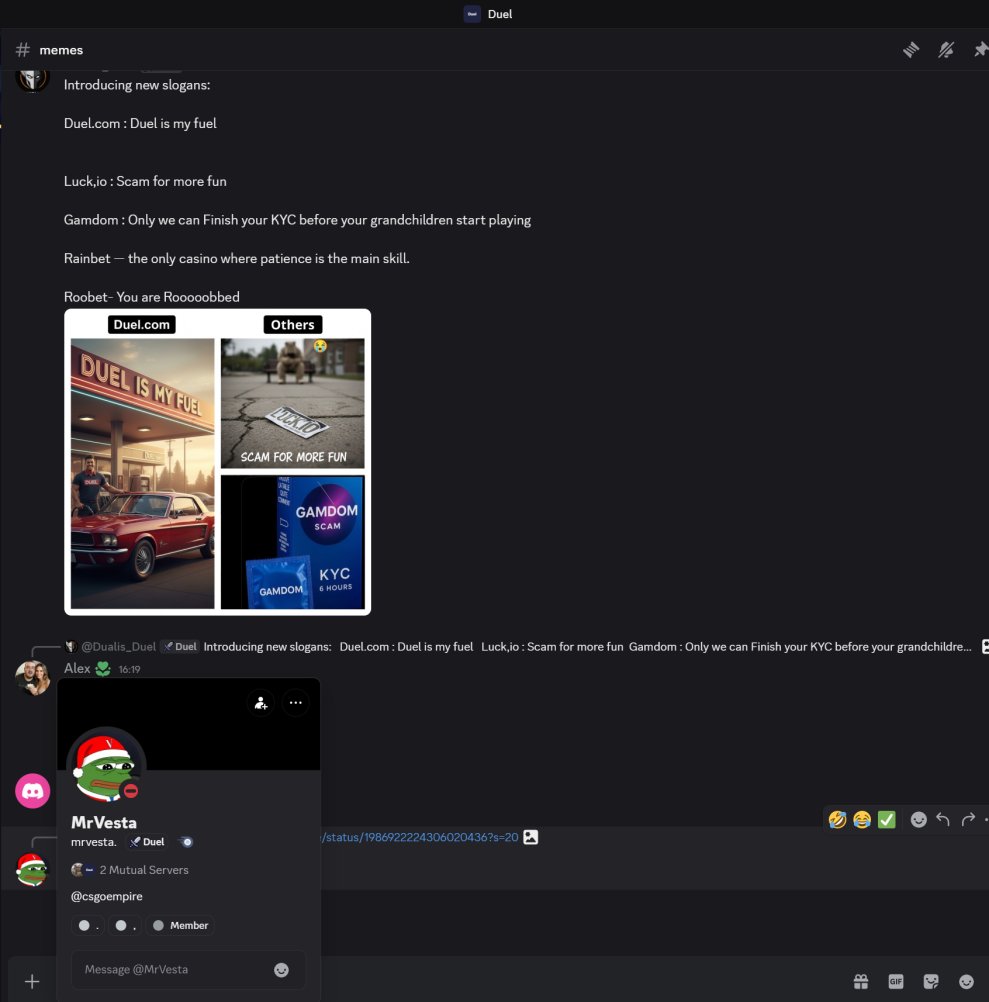
Task: Click the 'Duel.com : Duel is my fuel' line
Action: (x=140, y=123)
